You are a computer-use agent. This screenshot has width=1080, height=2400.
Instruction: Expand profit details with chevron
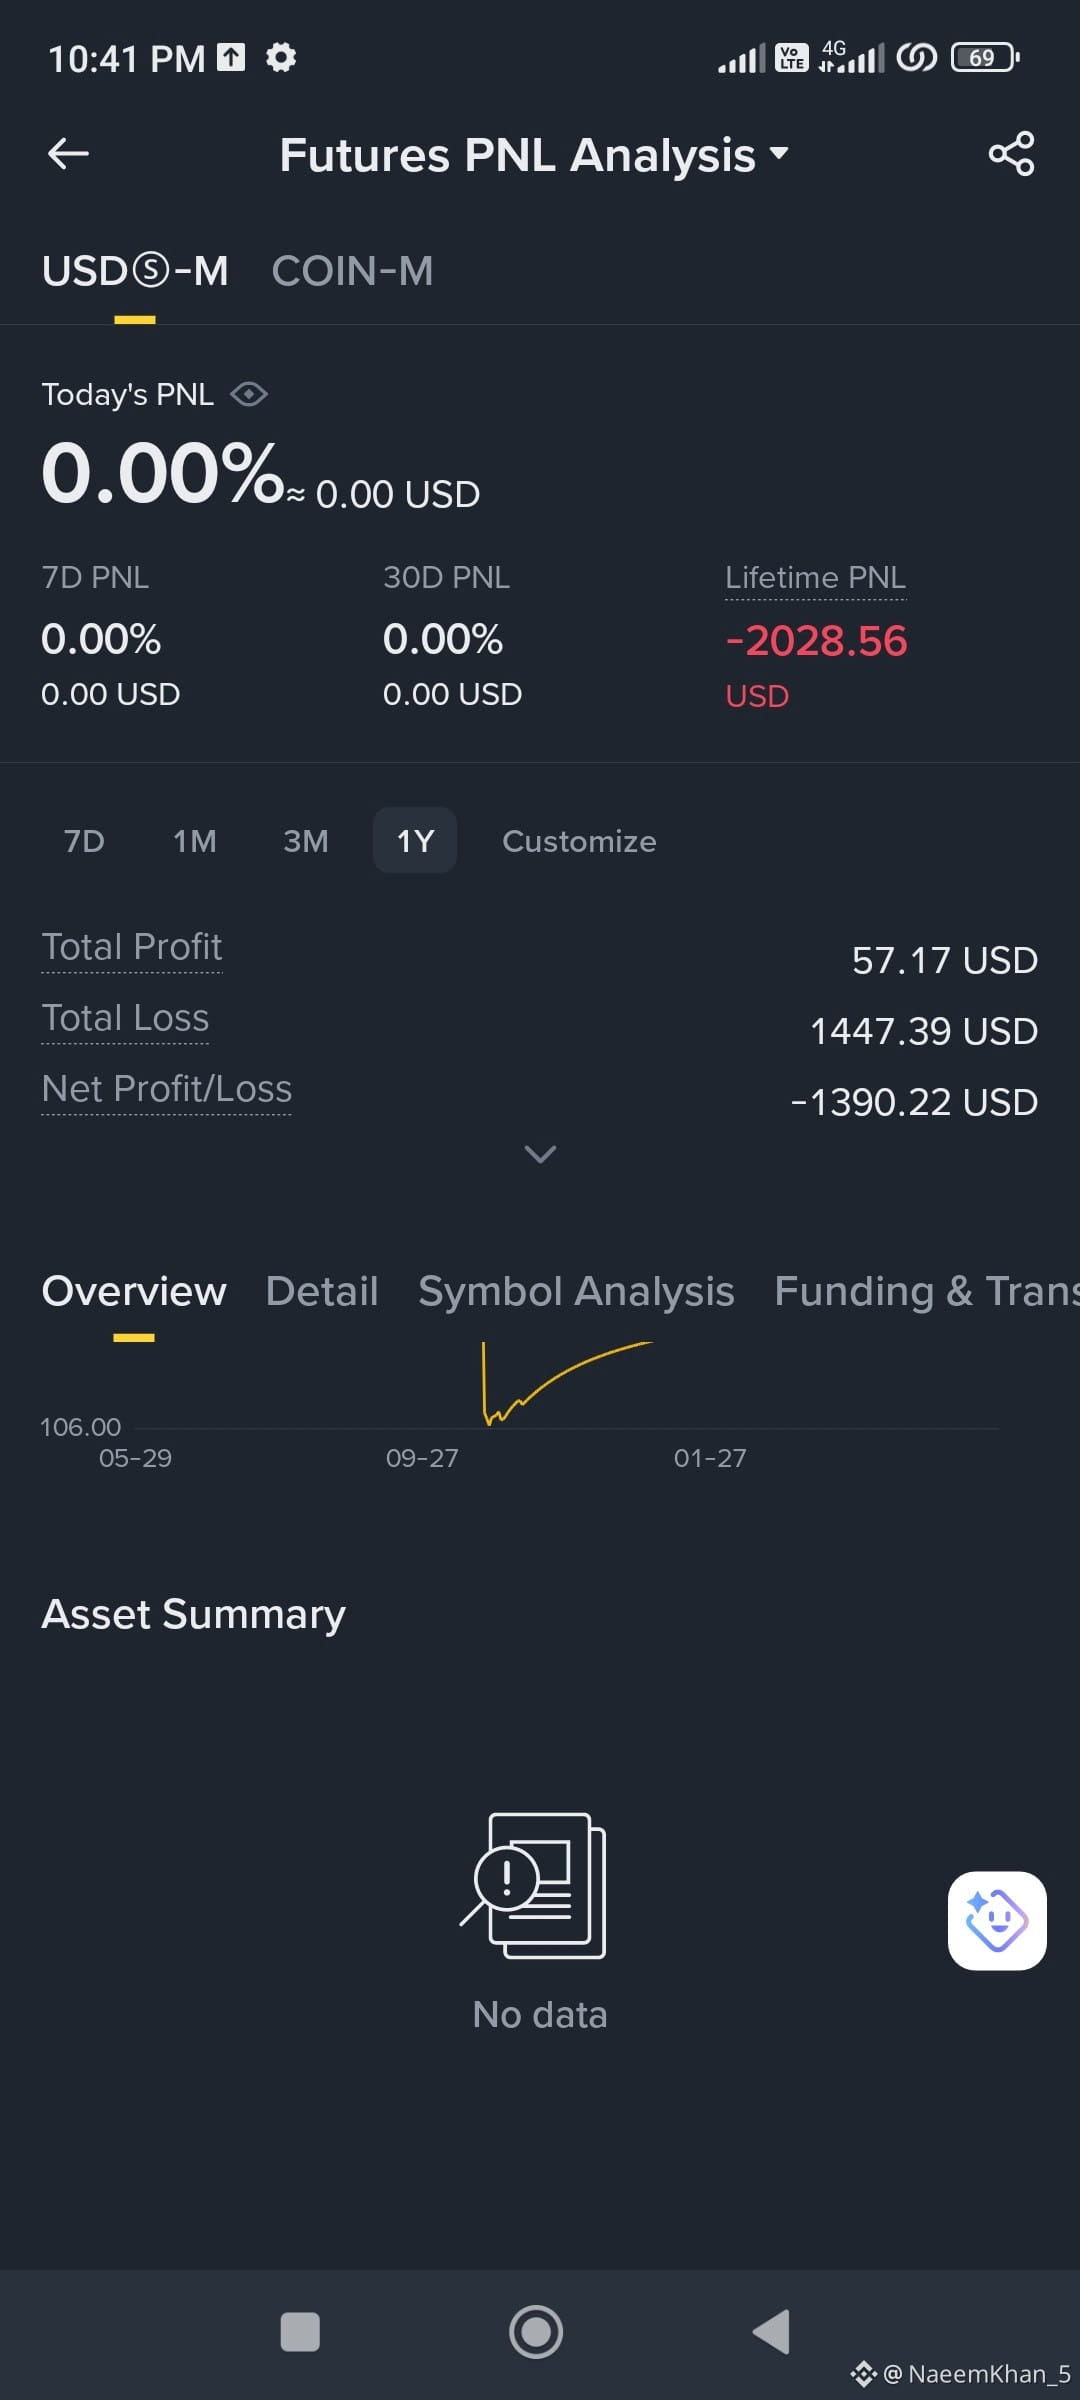click(540, 1154)
